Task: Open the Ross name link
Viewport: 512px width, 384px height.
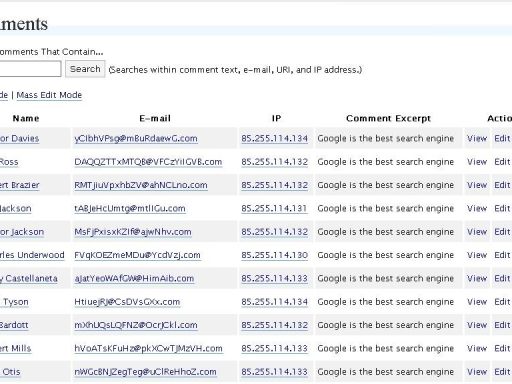Action: (9, 162)
